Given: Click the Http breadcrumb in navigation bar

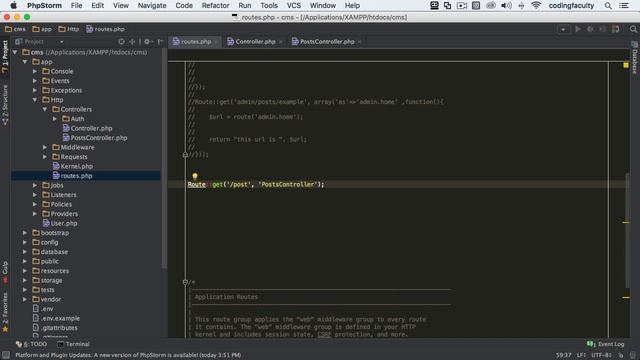Looking at the screenshot, I should tap(69, 29).
